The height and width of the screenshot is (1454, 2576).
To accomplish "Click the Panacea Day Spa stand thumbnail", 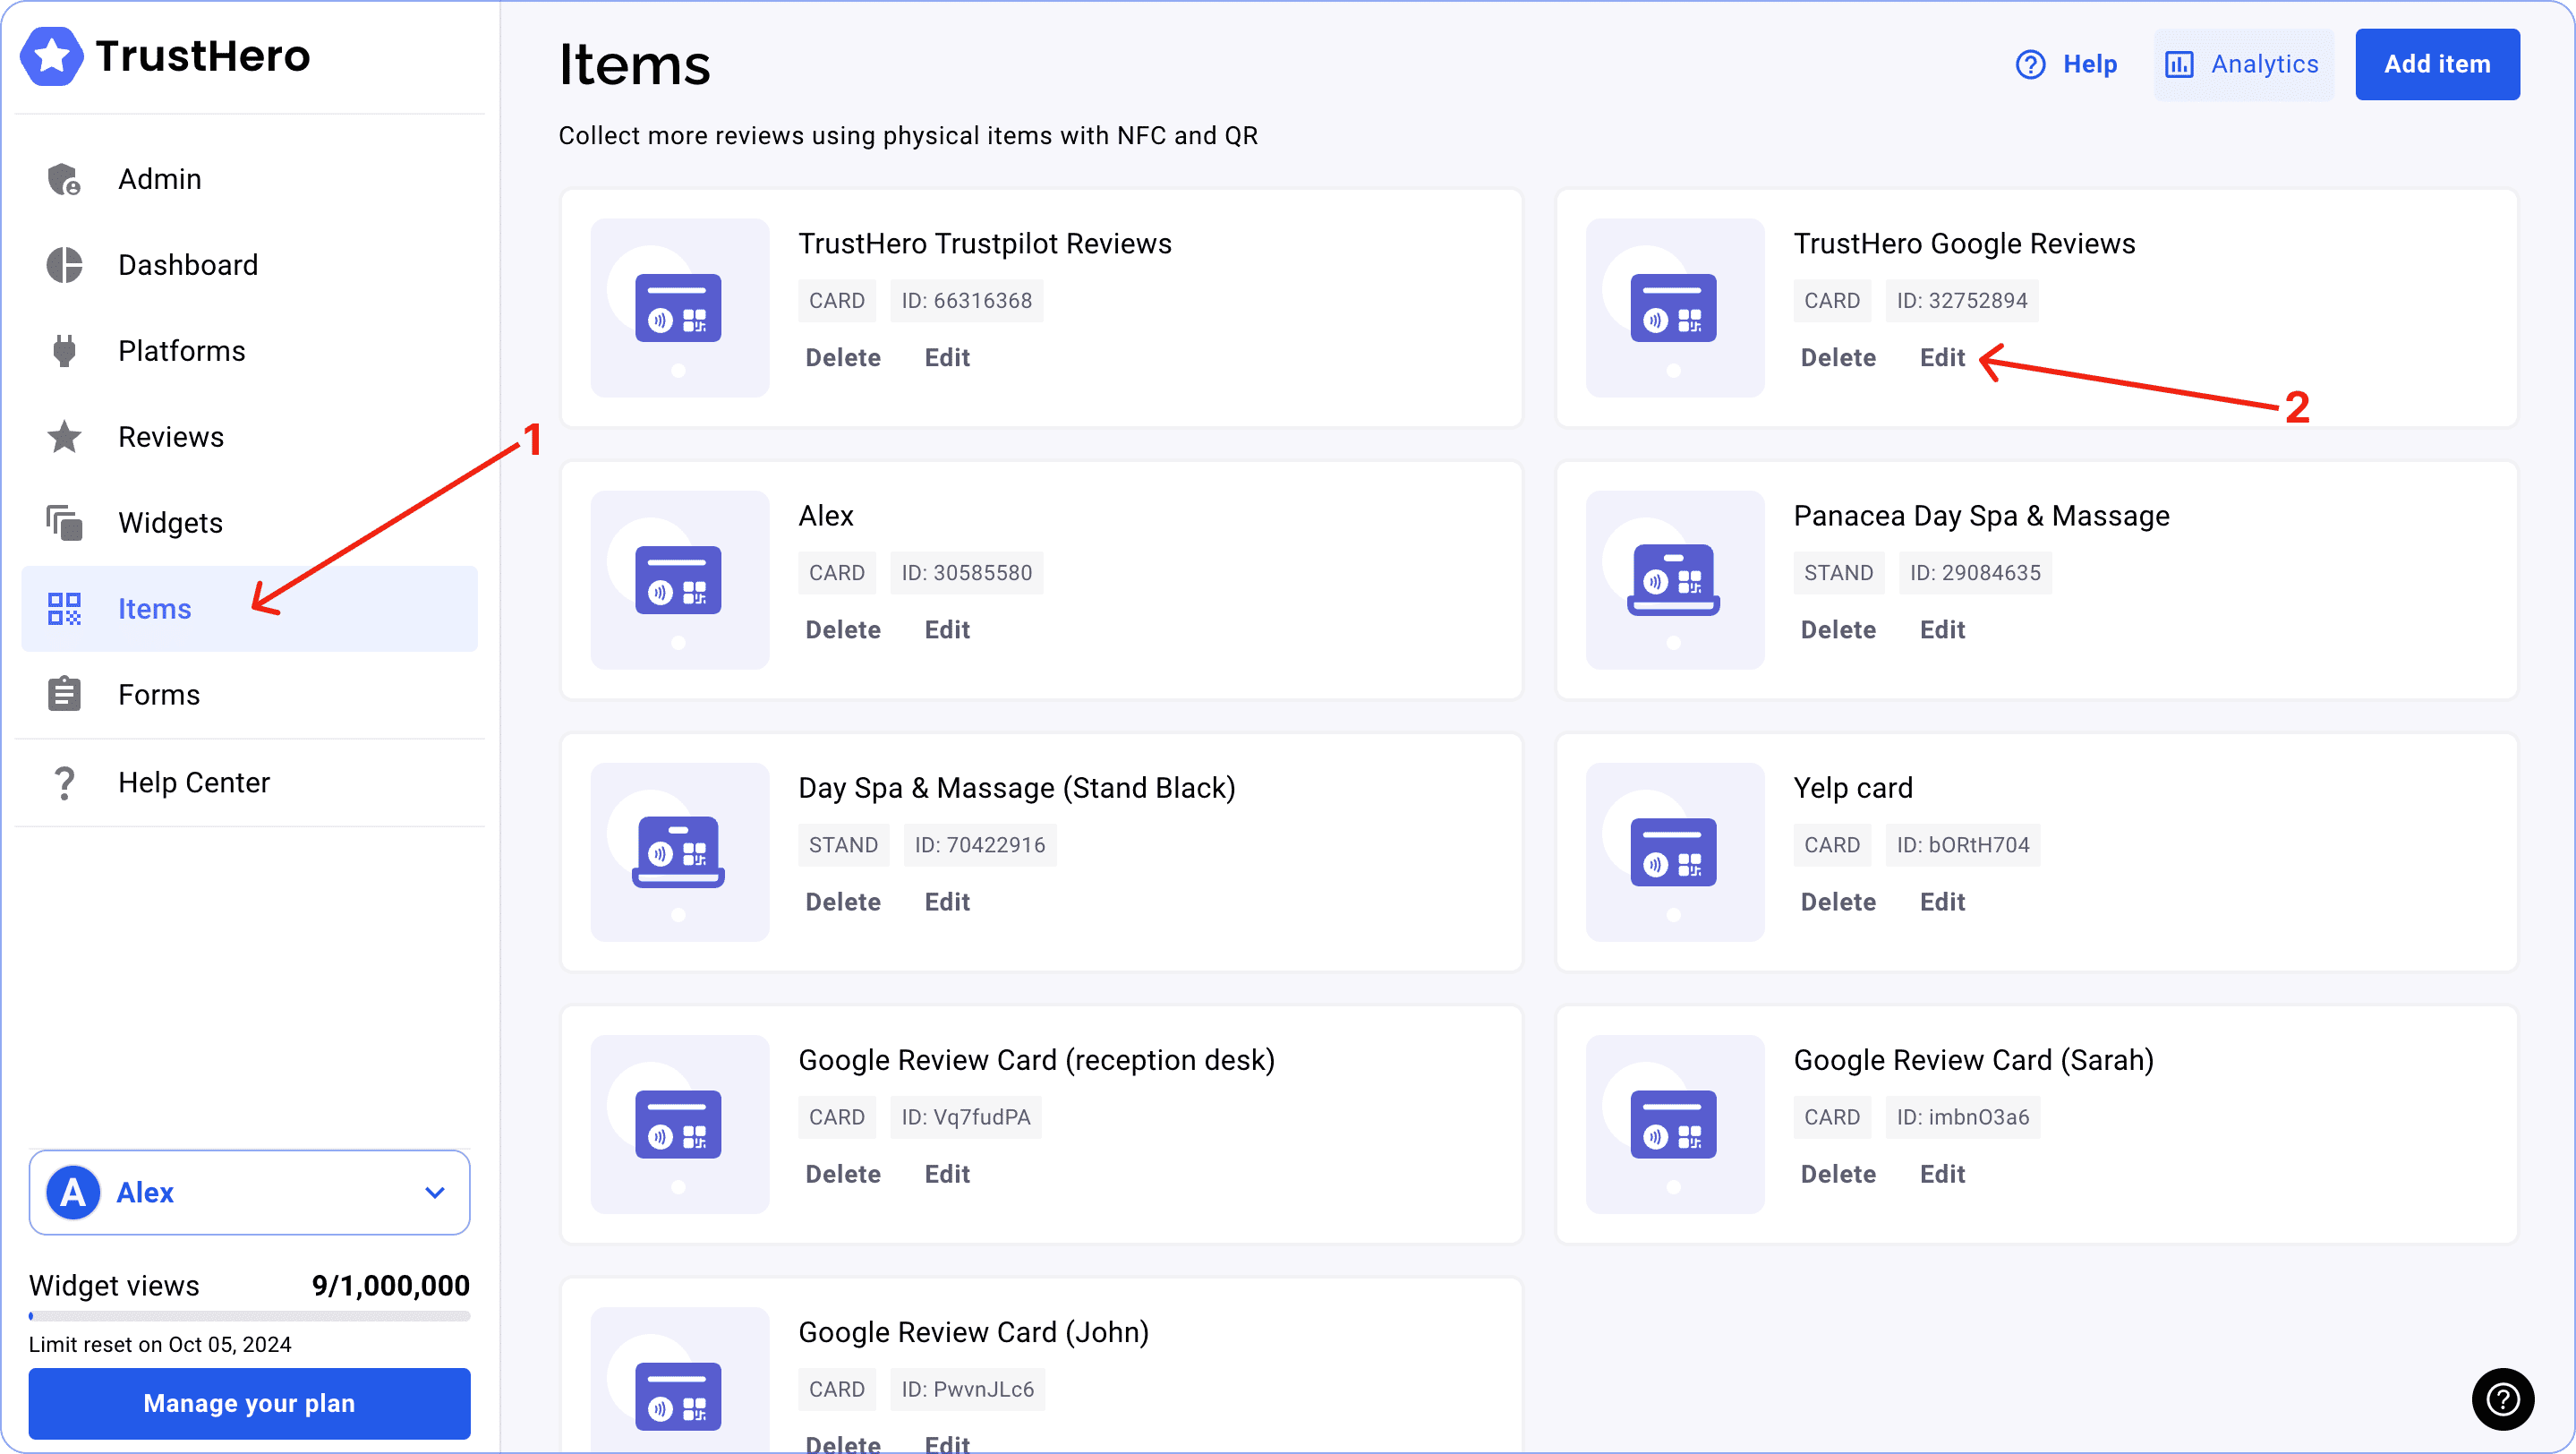I will (1675, 580).
